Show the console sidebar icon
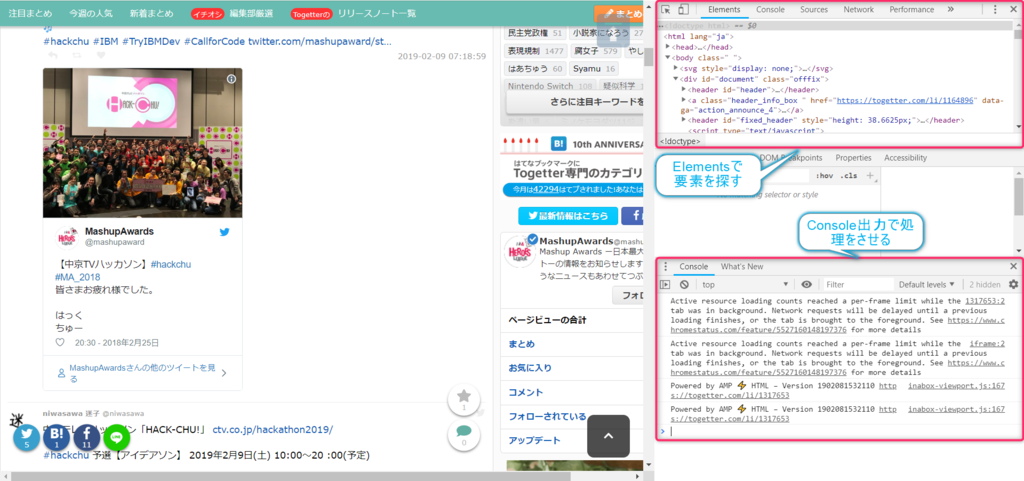Image resolution: width=1024 pixels, height=481 pixels. click(665, 285)
